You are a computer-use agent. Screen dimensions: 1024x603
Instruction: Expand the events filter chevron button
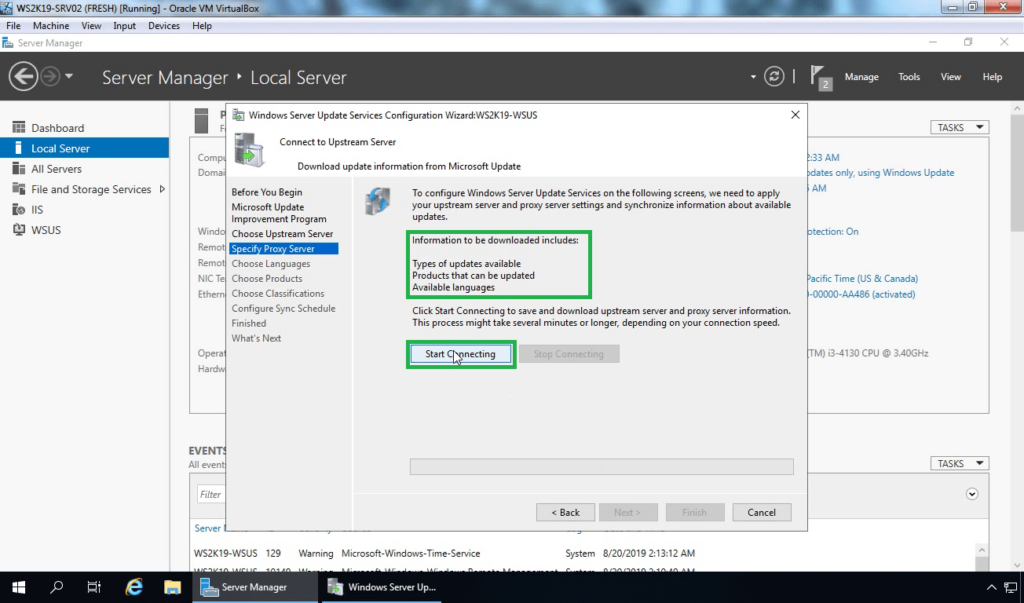[972, 494]
